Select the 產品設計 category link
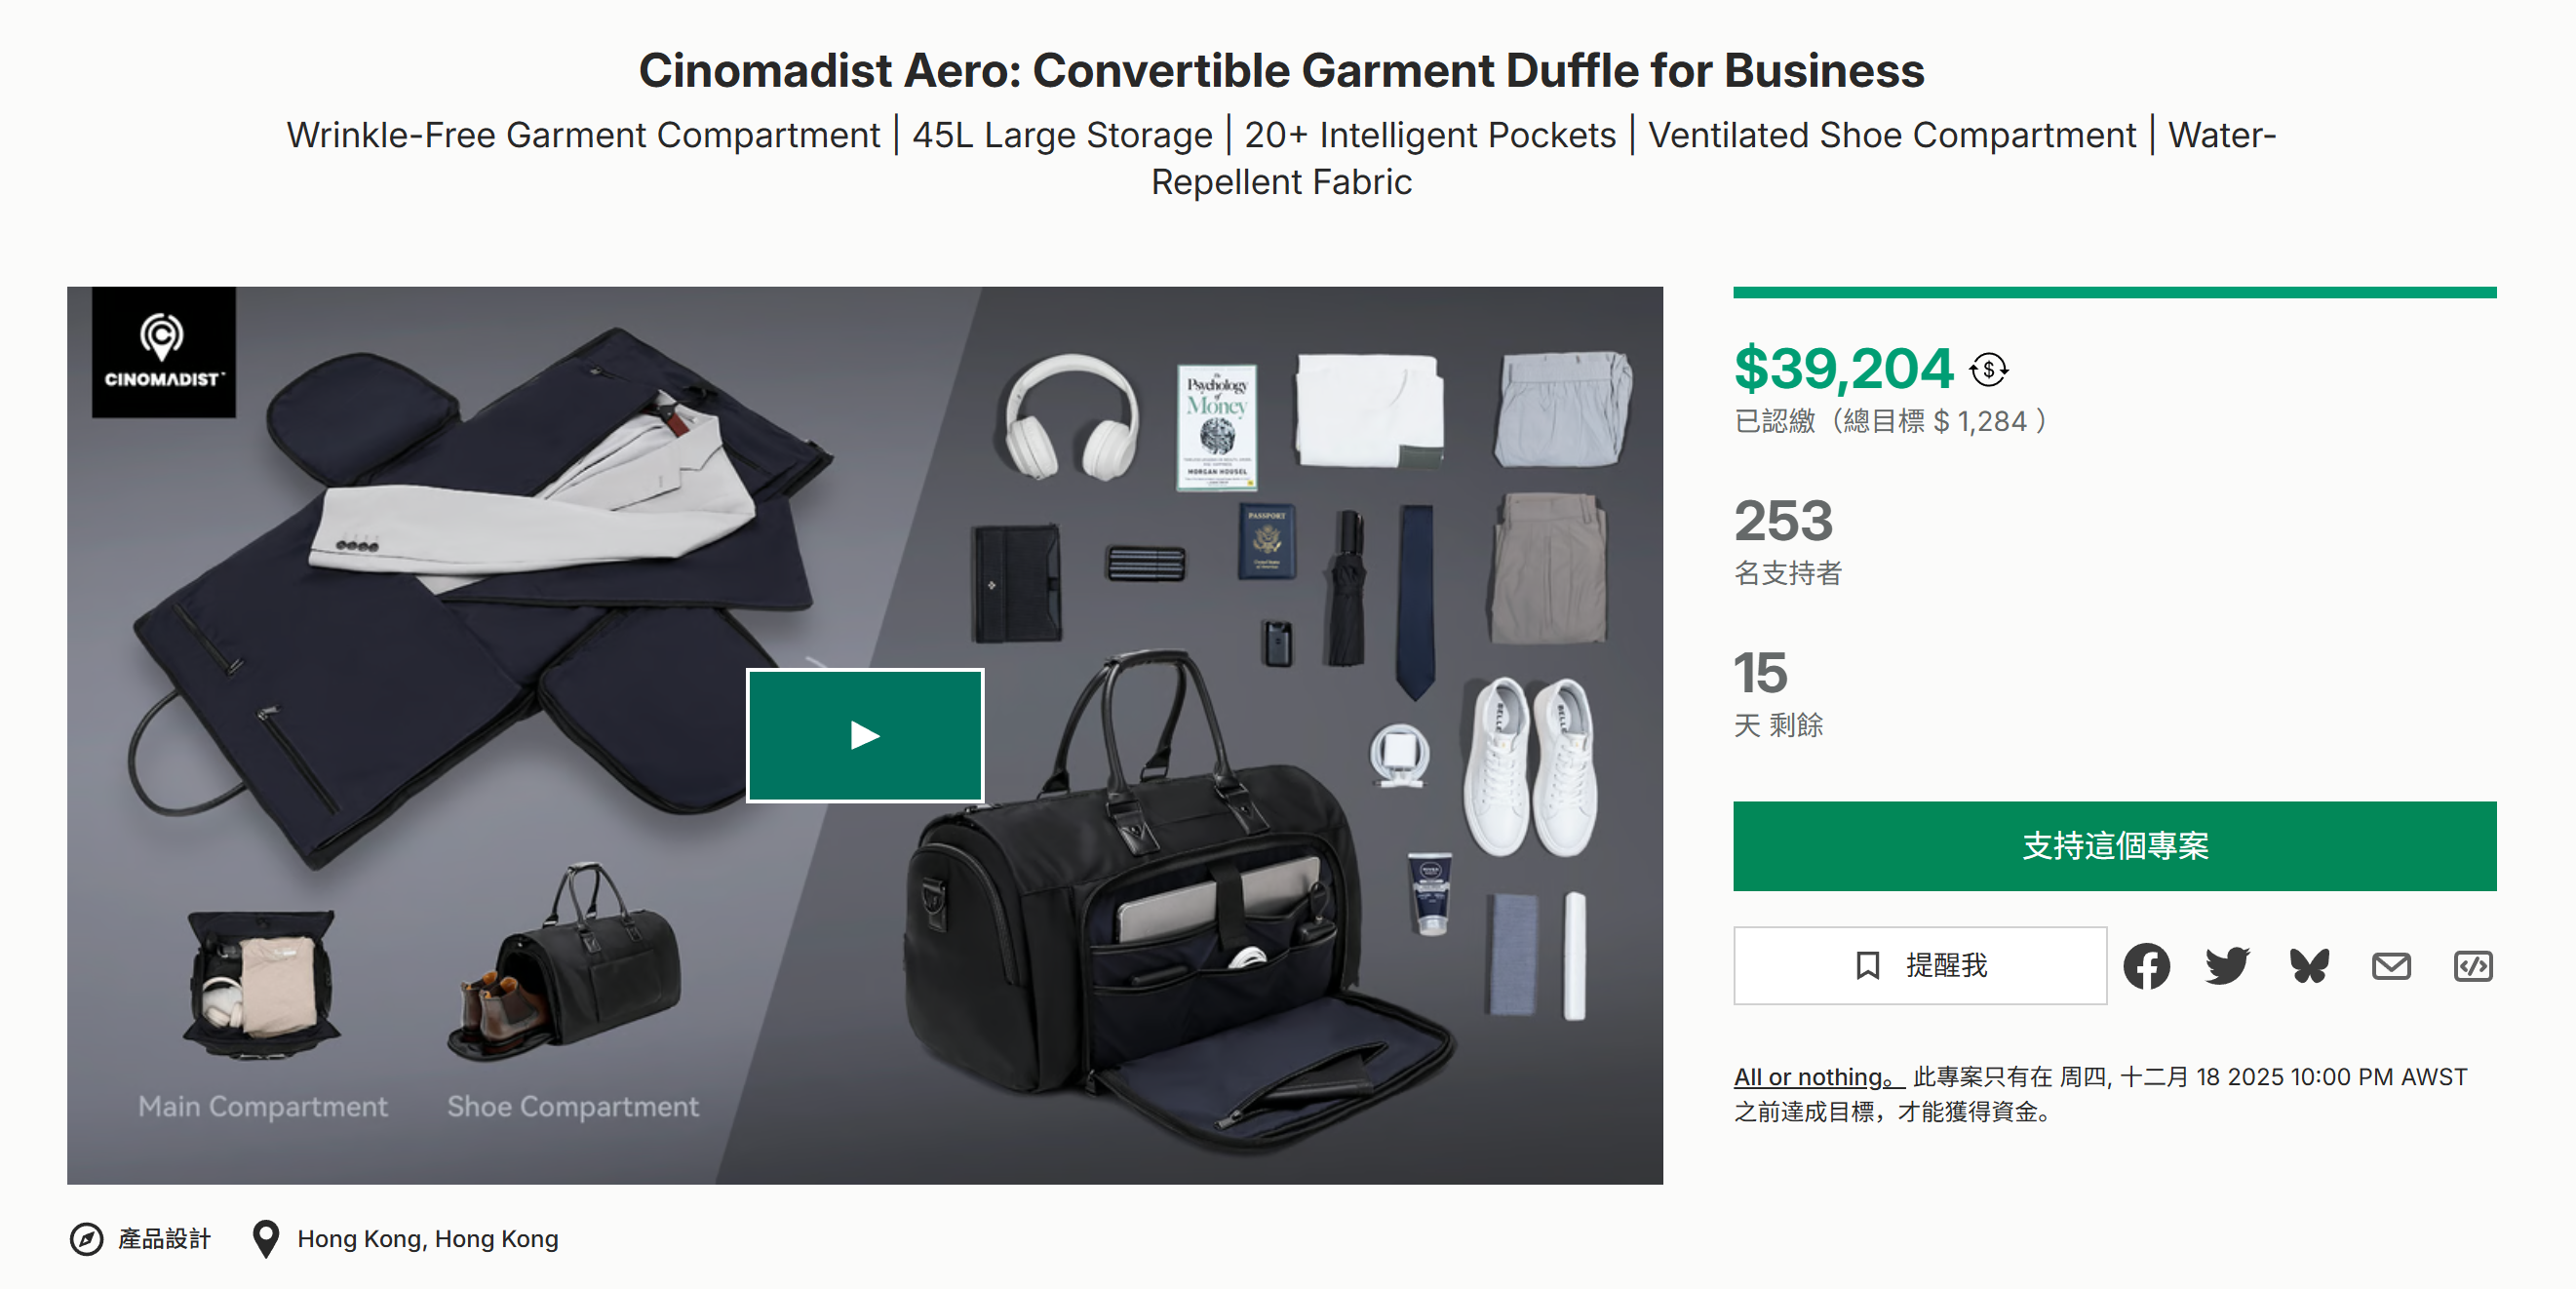 pyautogui.click(x=165, y=1238)
